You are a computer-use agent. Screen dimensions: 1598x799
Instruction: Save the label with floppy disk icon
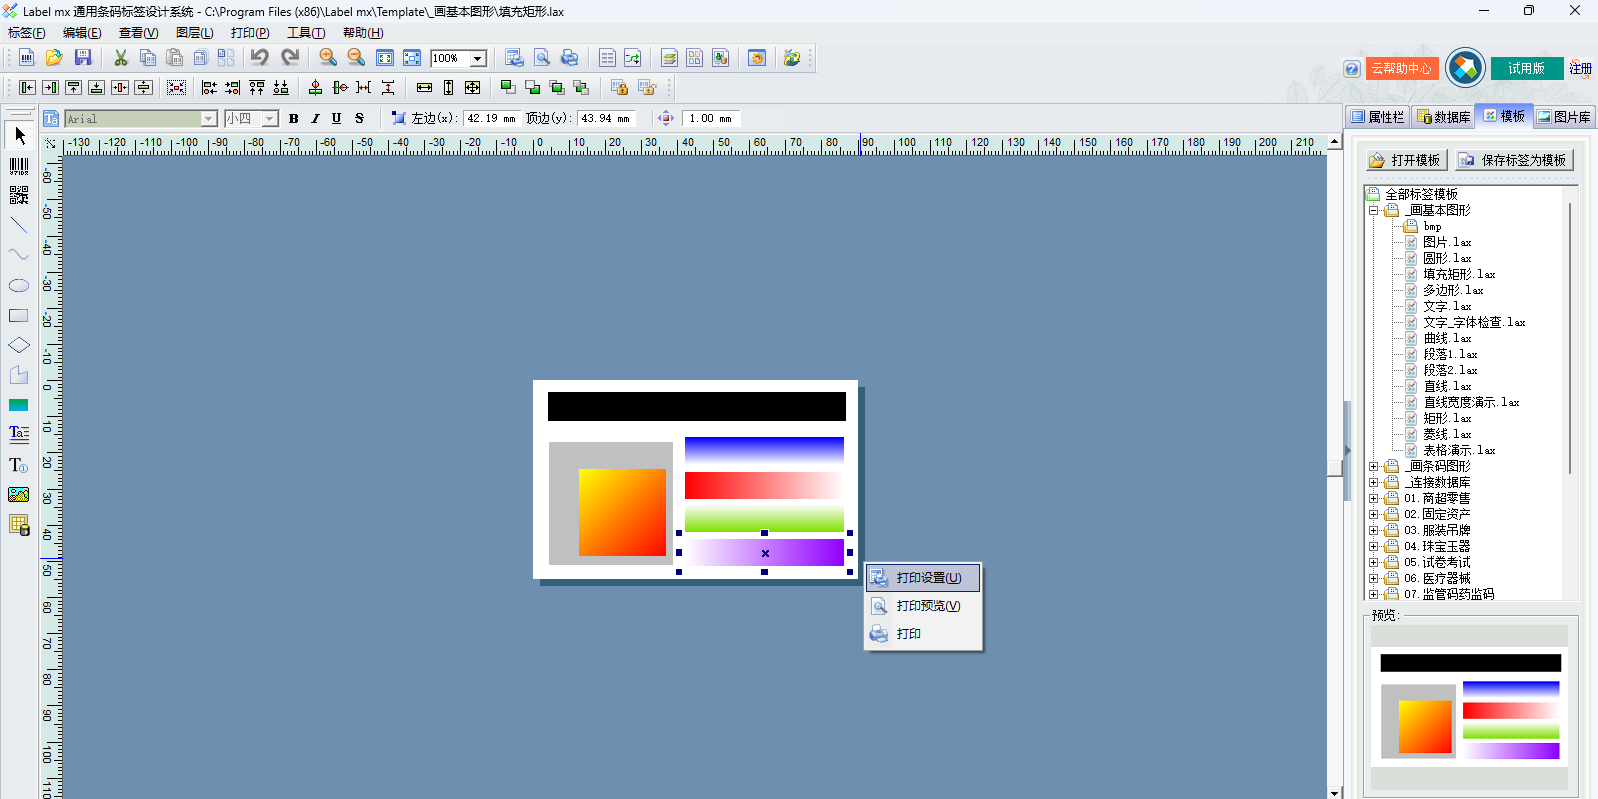tap(83, 58)
